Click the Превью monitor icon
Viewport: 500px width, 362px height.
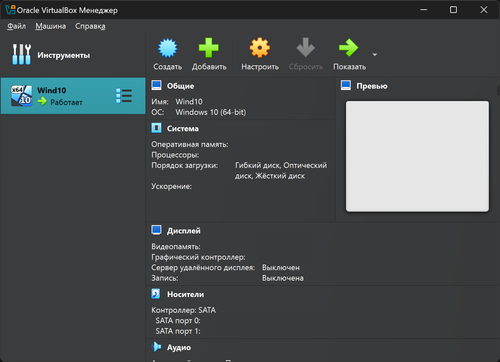pos(346,85)
